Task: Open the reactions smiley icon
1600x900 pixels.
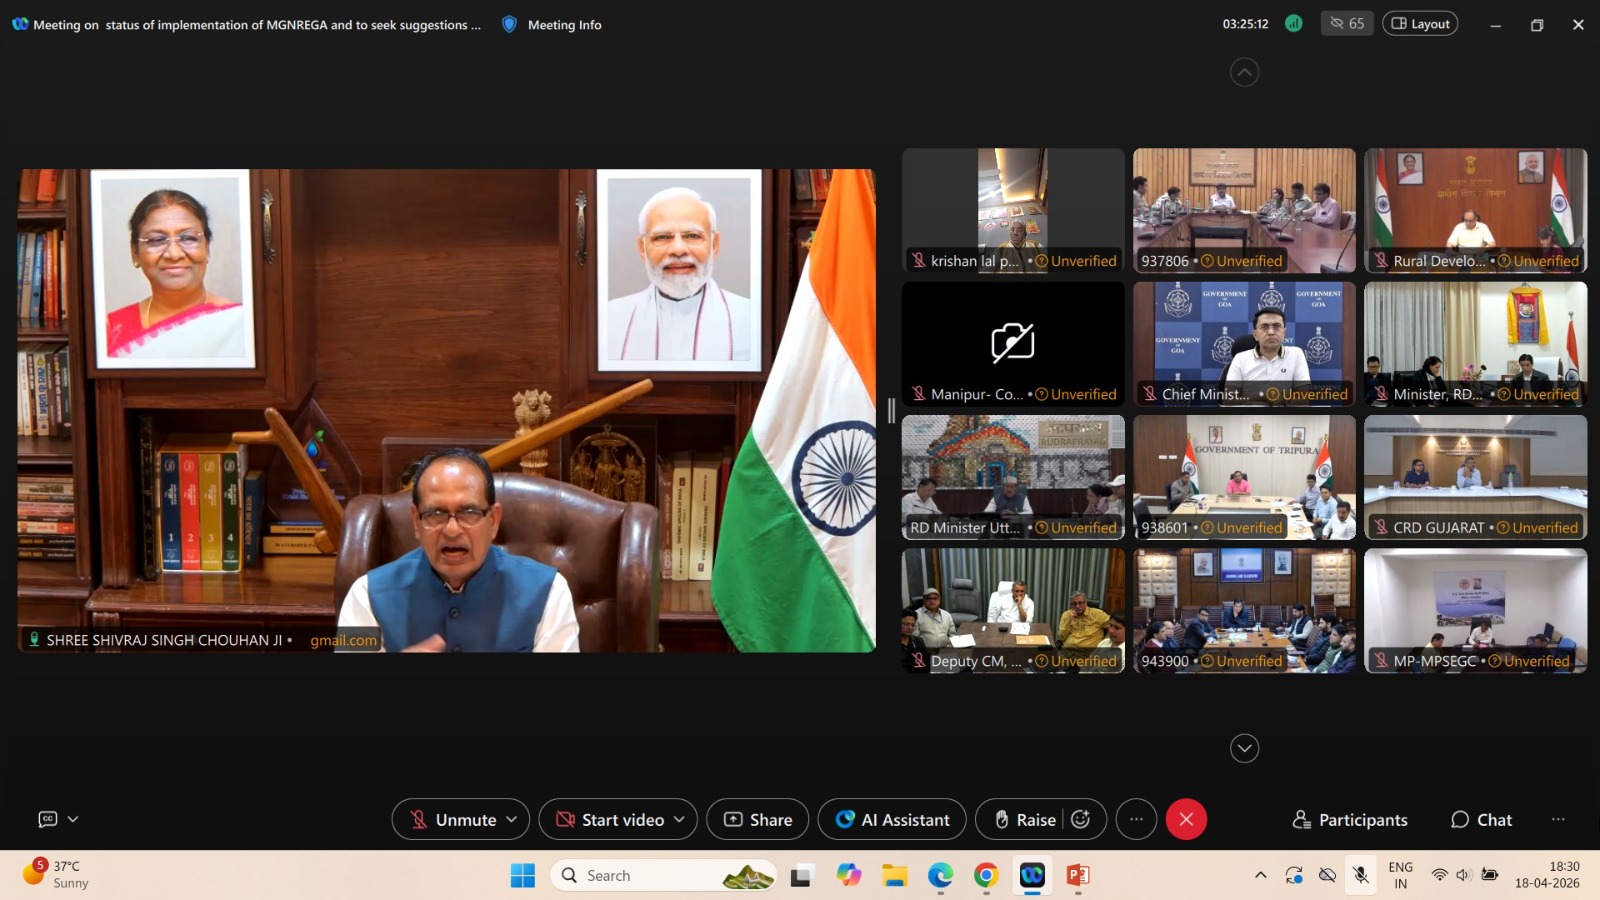Action: pyautogui.click(x=1081, y=819)
